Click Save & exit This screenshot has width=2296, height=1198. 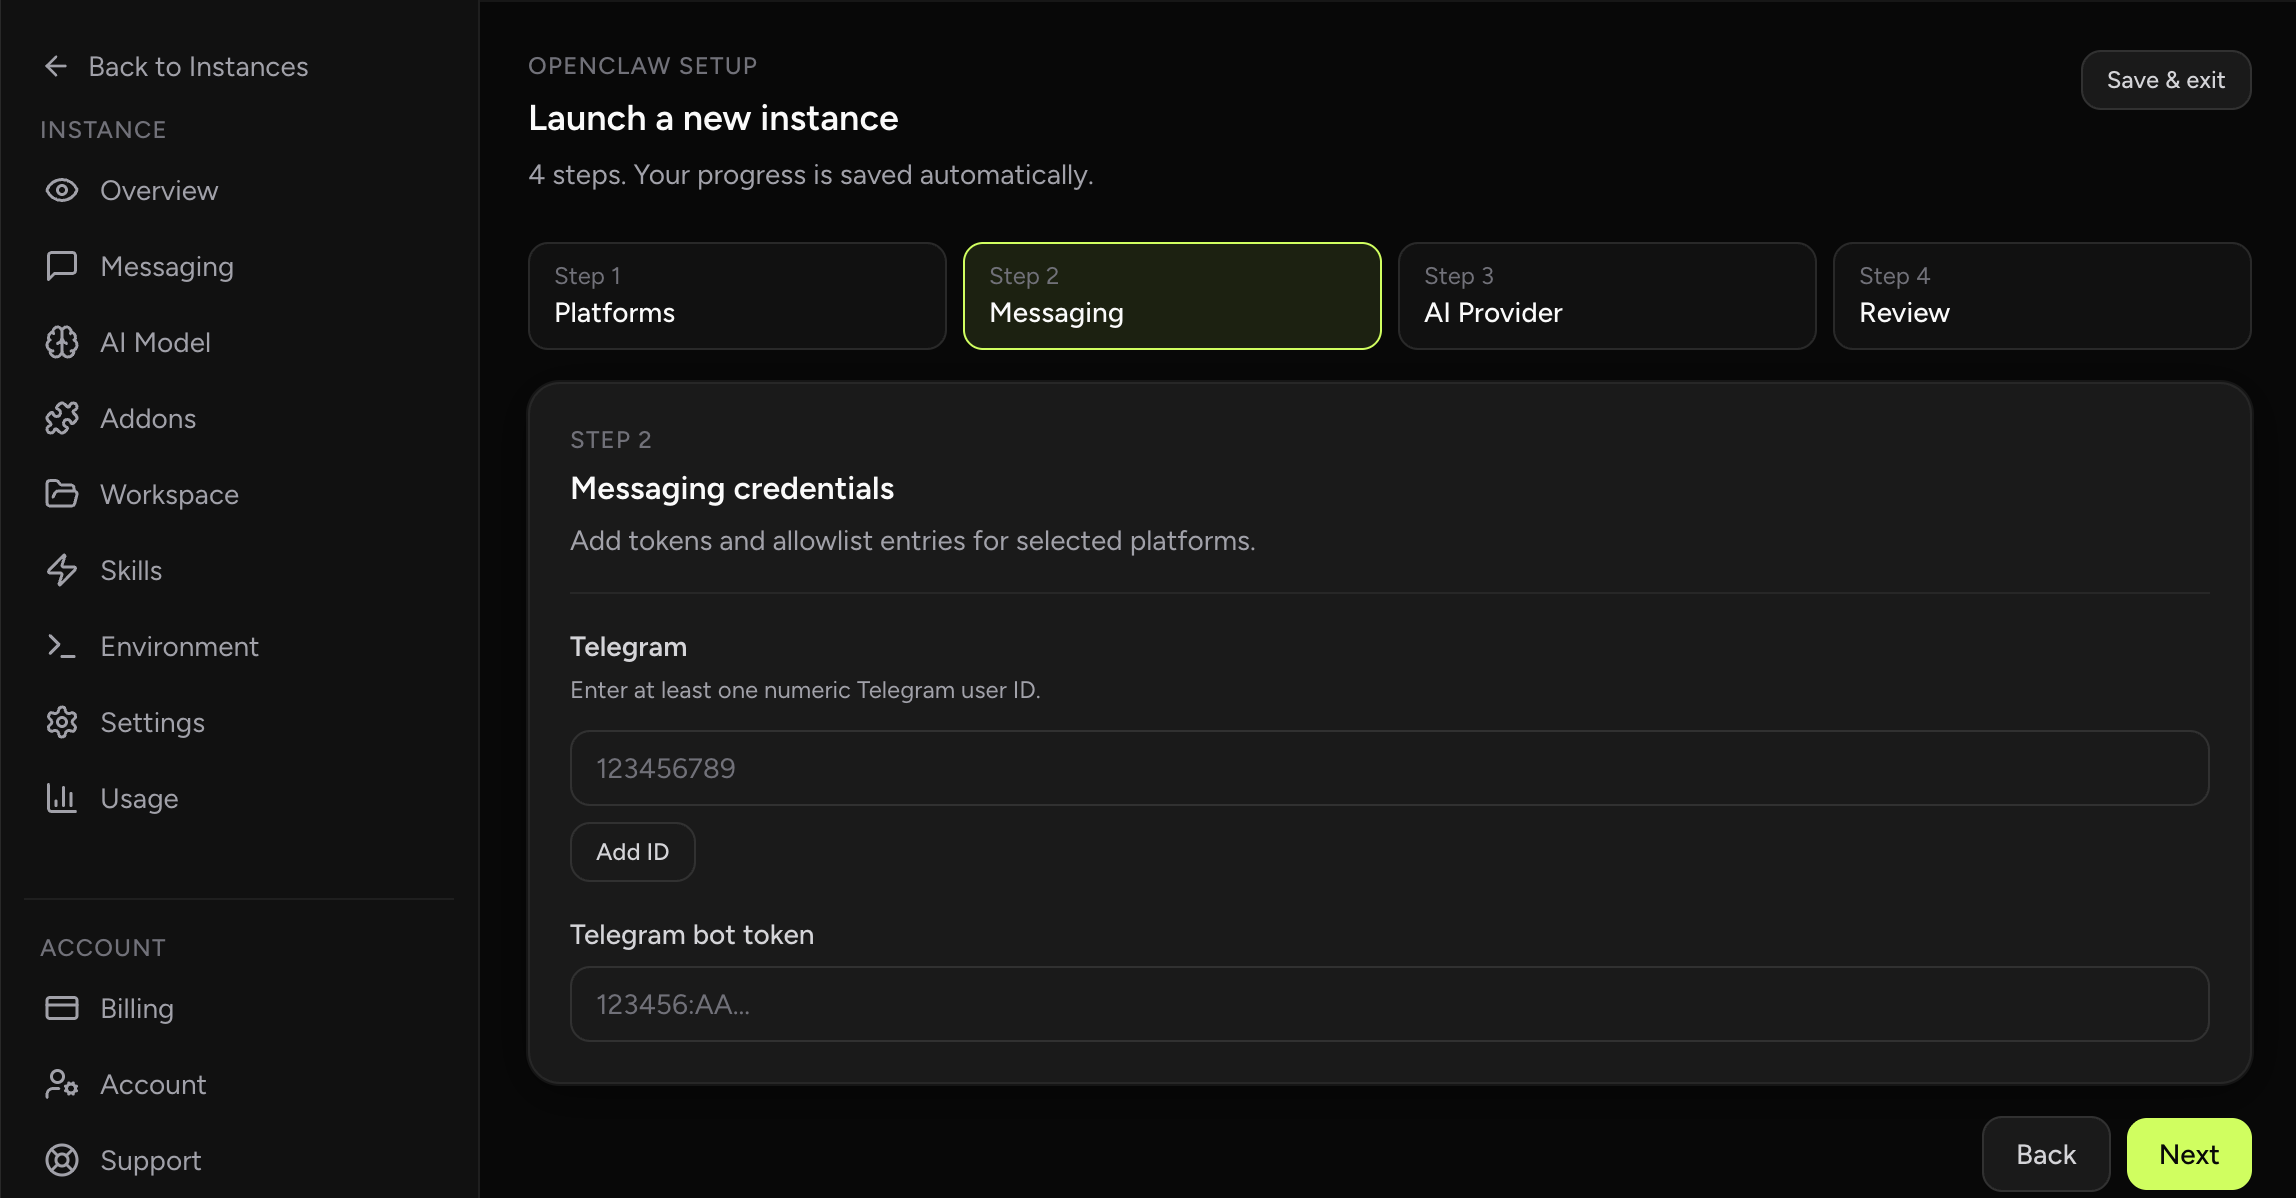[2165, 80]
